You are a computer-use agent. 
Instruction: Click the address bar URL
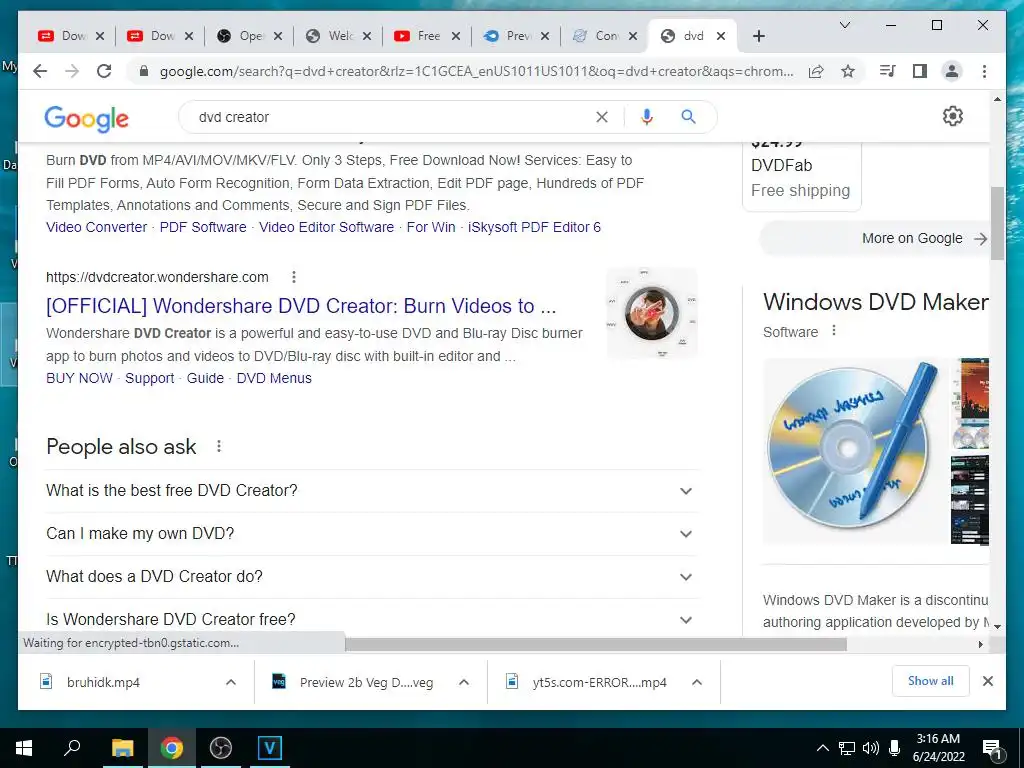[477, 71]
